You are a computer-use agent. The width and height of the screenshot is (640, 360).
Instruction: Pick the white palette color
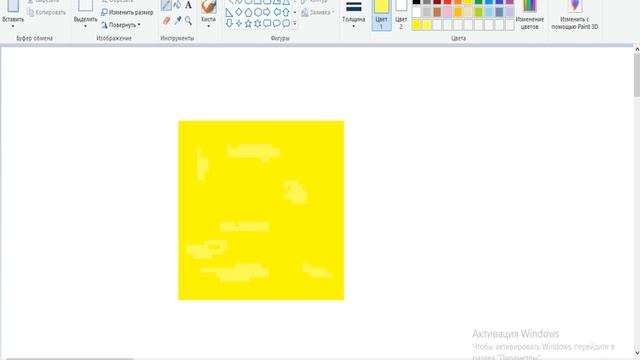pos(416,13)
